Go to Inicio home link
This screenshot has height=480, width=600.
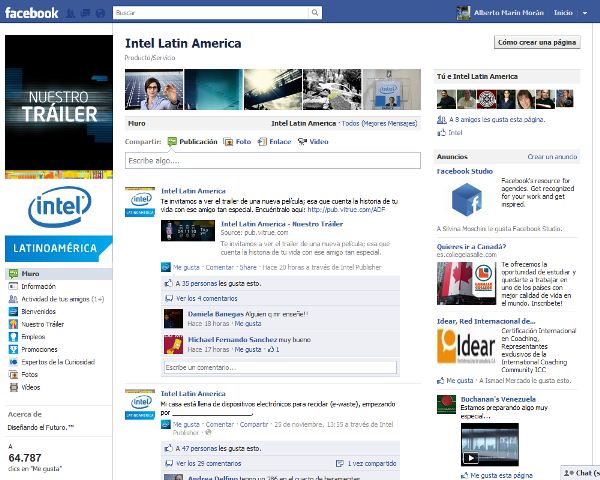pos(563,13)
